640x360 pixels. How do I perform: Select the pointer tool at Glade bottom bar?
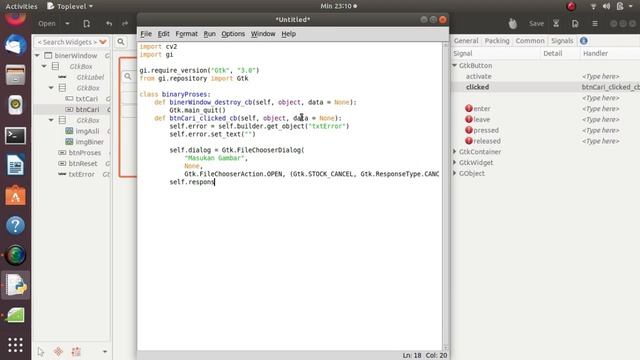40,351
